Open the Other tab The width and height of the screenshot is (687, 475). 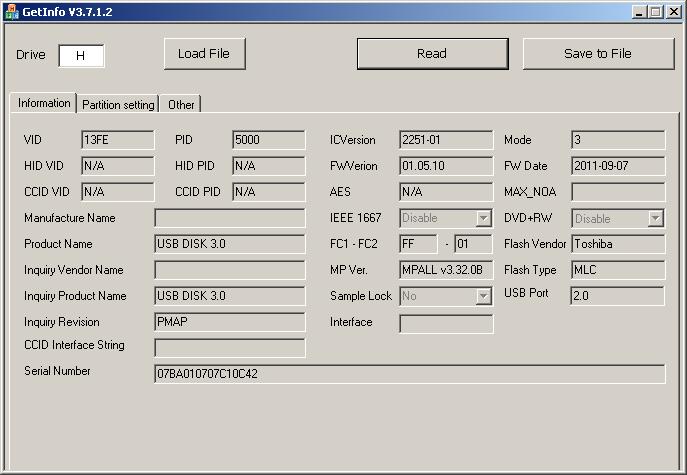pyautogui.click(x=181, y=105)
